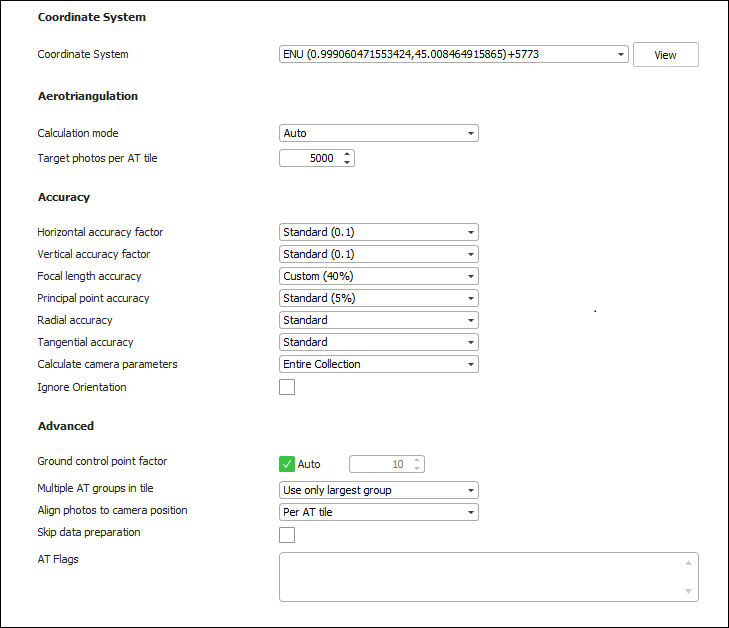Expand the Tangential accuracy dropdown
The height and width of the screenshot is (628, 729).
(378, 342)
